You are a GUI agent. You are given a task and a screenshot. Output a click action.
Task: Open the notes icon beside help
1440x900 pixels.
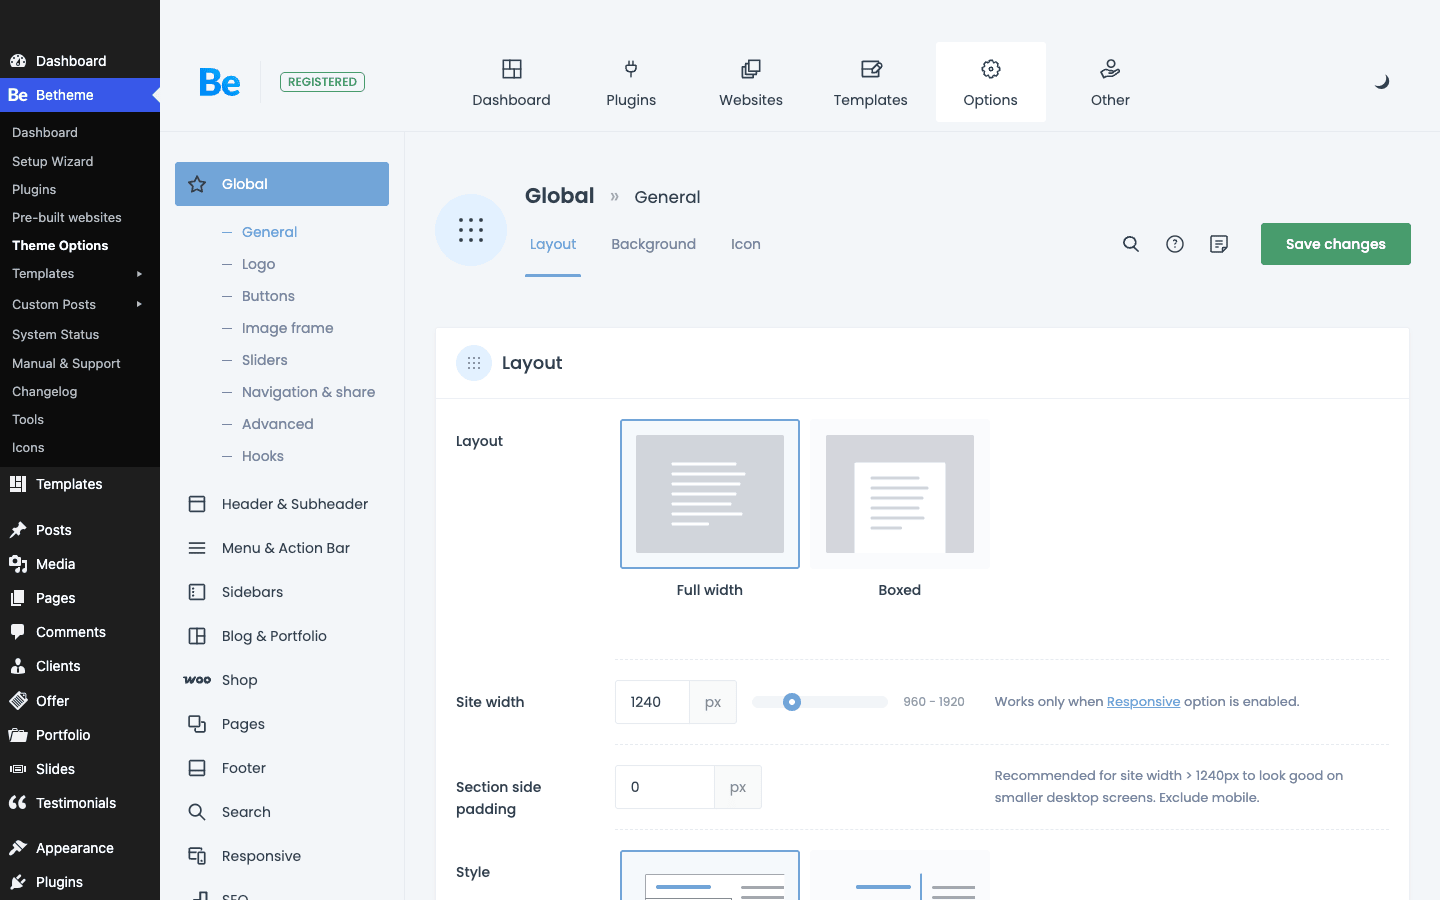[1219, 244]
